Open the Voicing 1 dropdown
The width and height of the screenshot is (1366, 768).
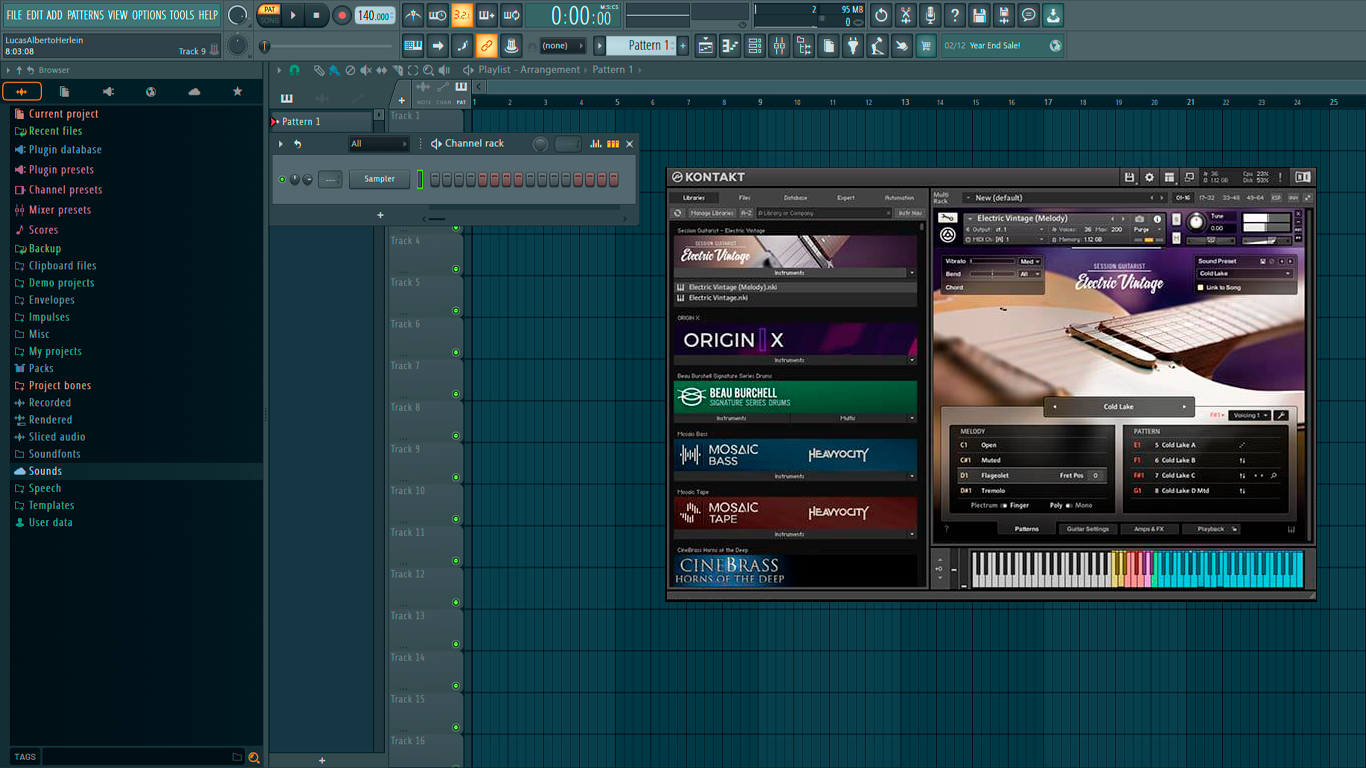[x=1250, y=415]
